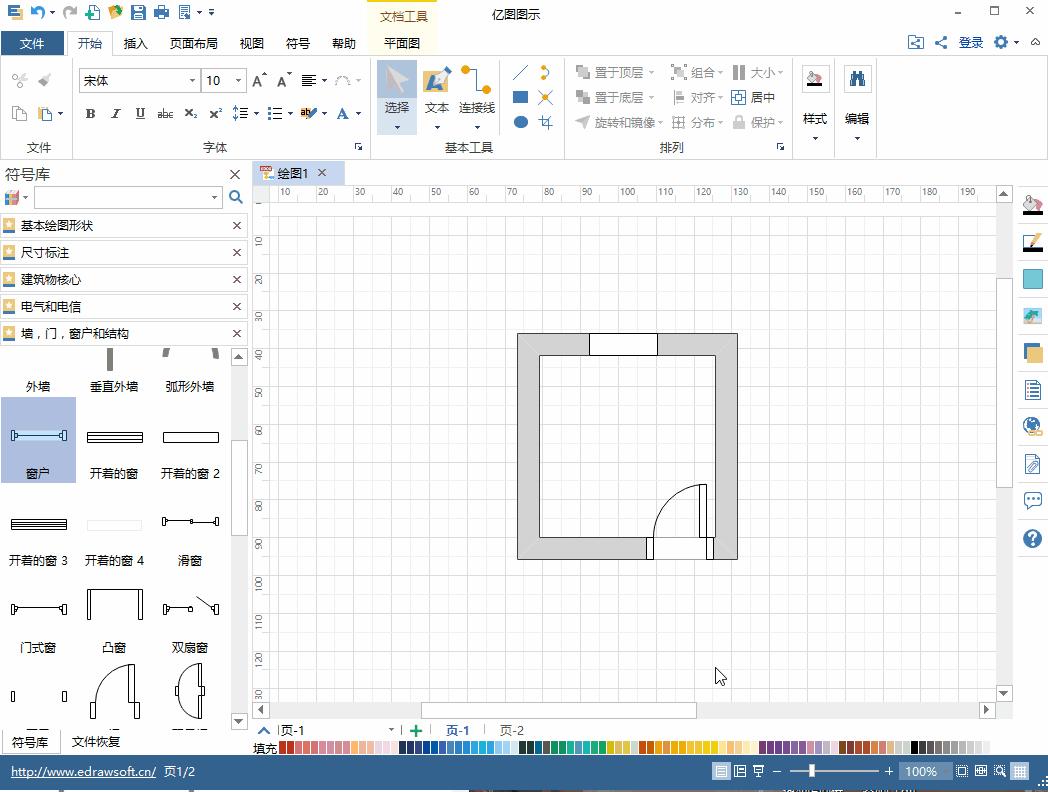Open the help question mark panel
Image resolution: width=1048 pixels, height=792 pixels.
pos(1033,539)
